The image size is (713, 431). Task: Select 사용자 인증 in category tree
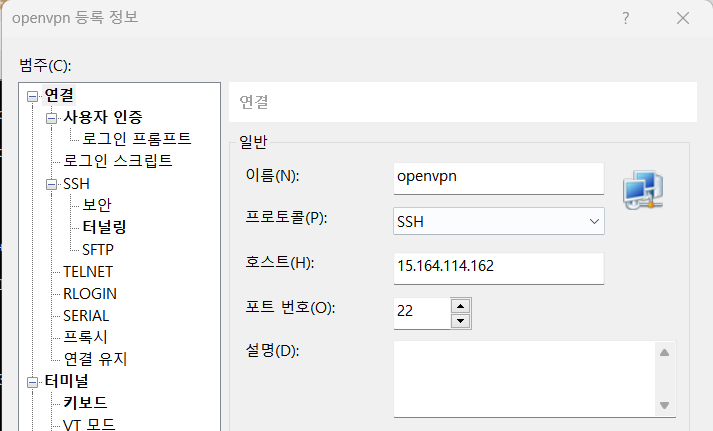(x=103, y=117)
